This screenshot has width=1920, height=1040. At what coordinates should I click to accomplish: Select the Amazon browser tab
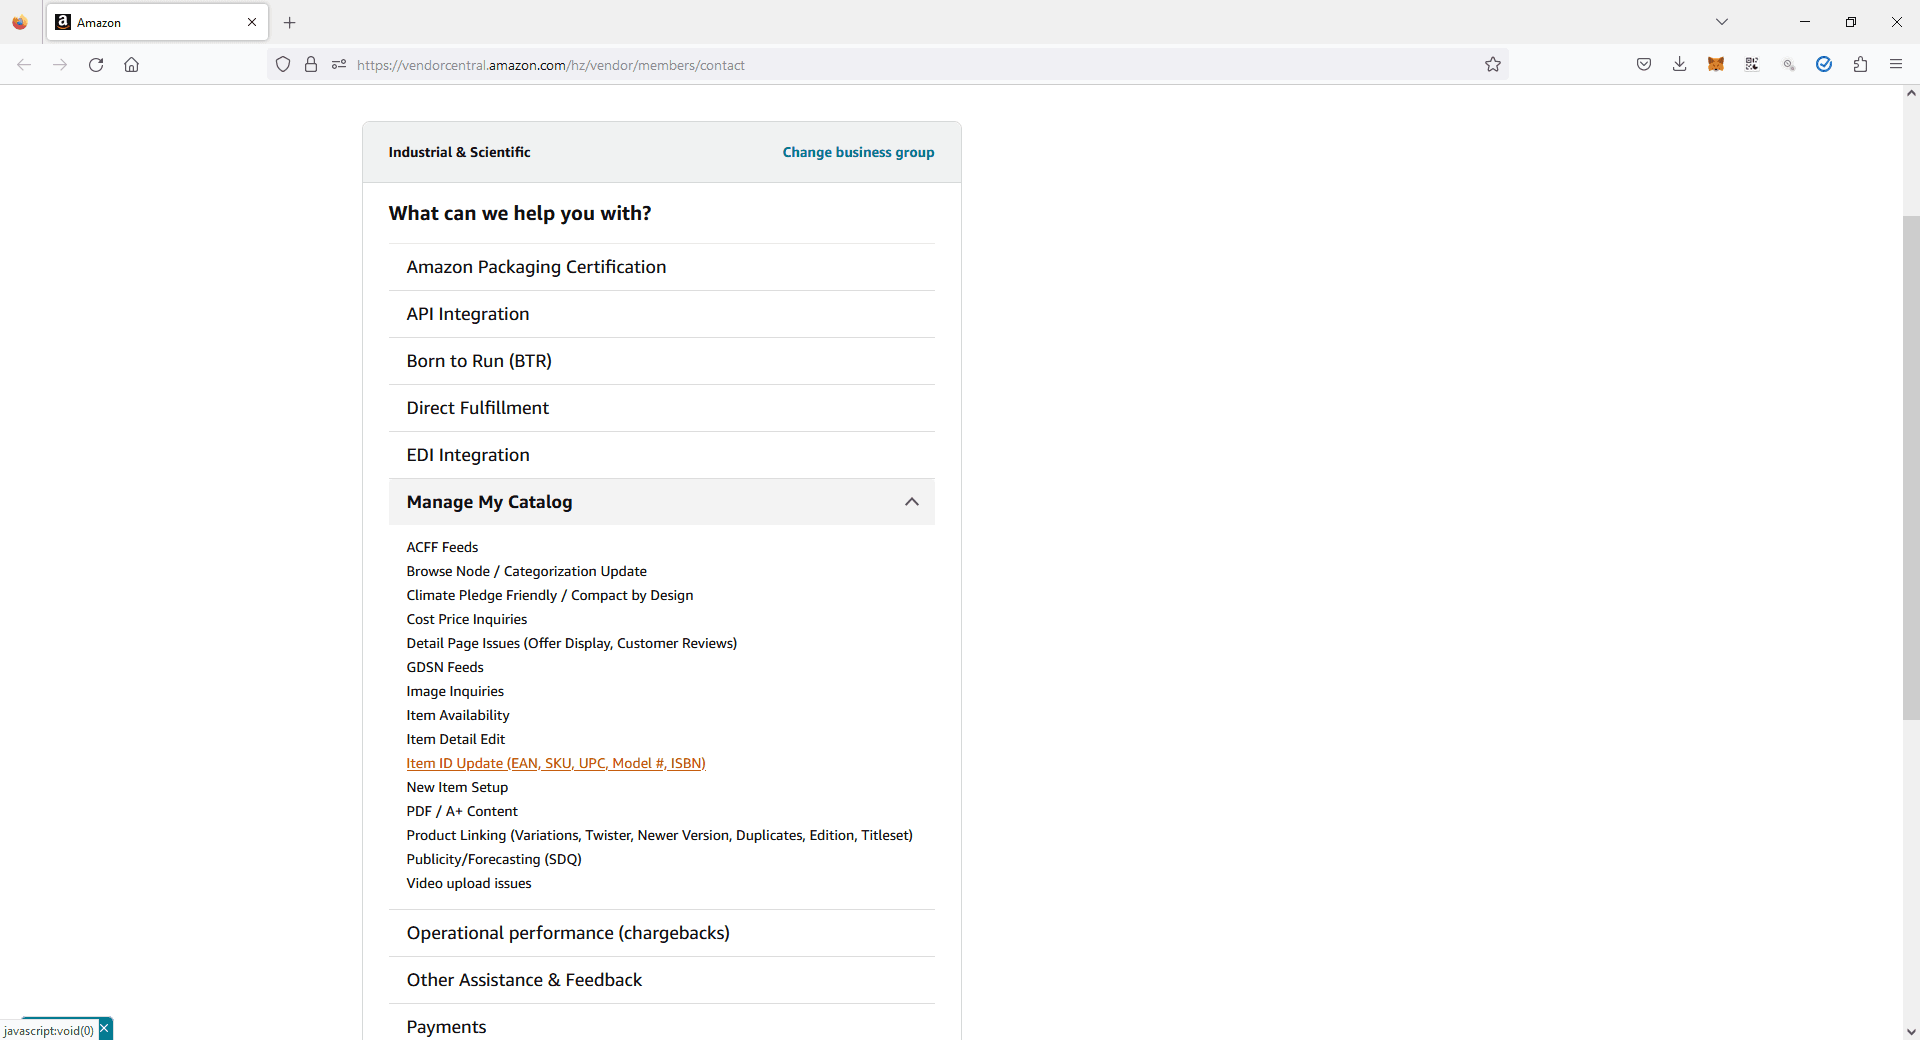157,22
